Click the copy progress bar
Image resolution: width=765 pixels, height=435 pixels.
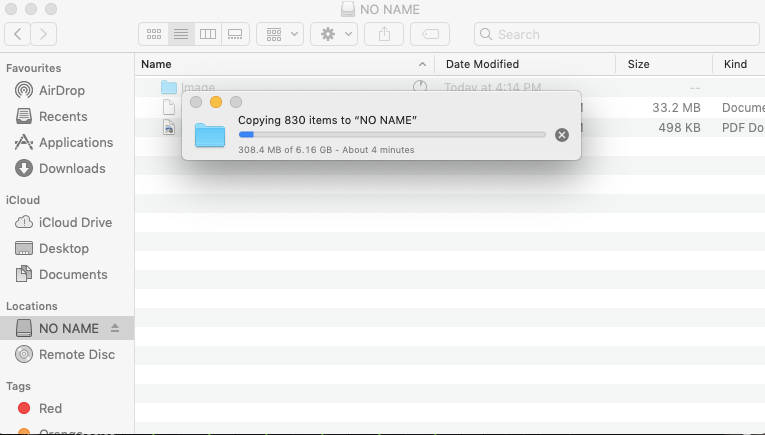(x=391, y=134)
